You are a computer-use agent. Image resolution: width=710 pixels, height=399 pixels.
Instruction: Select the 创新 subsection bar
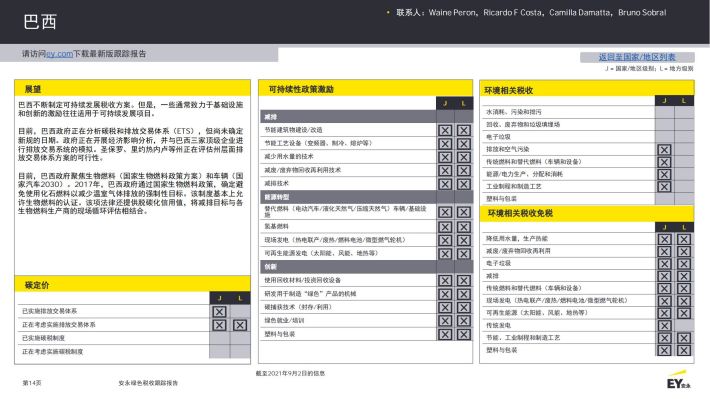coord(348,267)
